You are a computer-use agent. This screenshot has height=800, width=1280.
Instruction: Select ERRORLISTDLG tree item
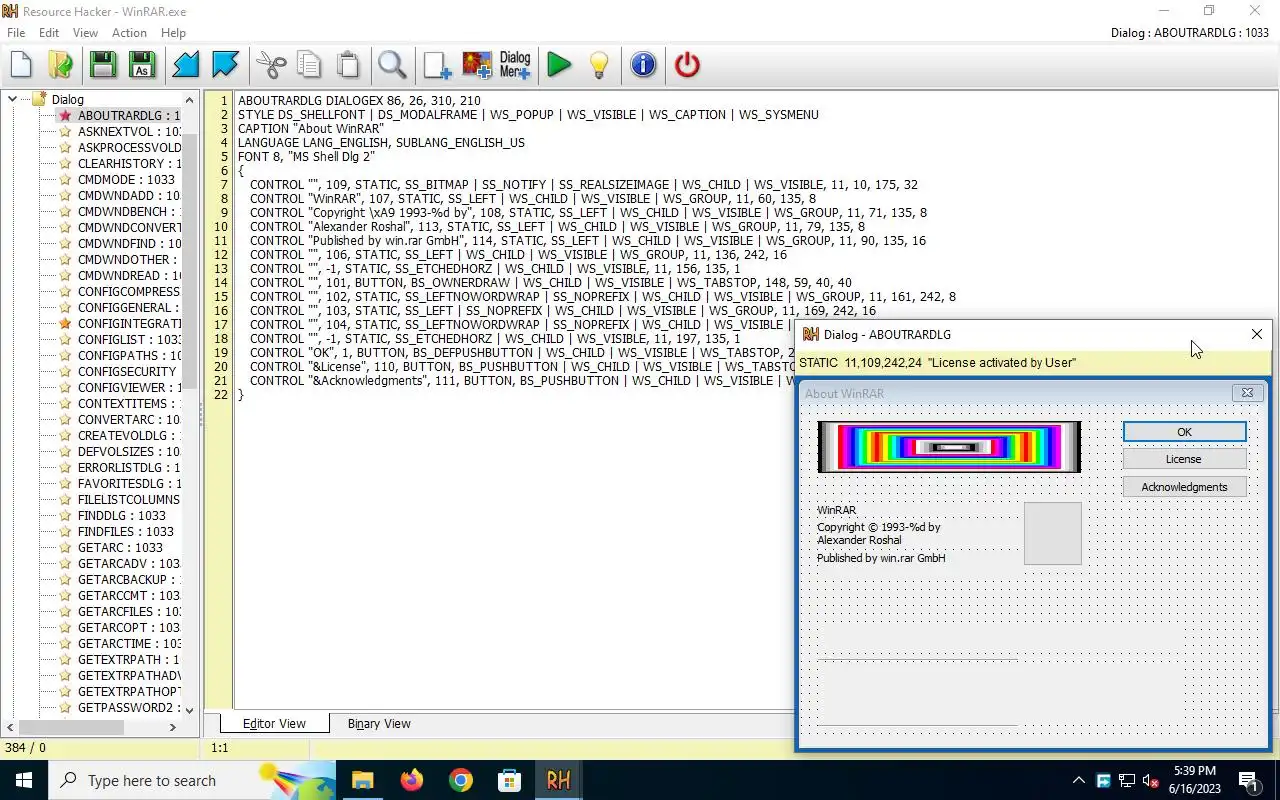pyautogui.click(x=129, y=468)
